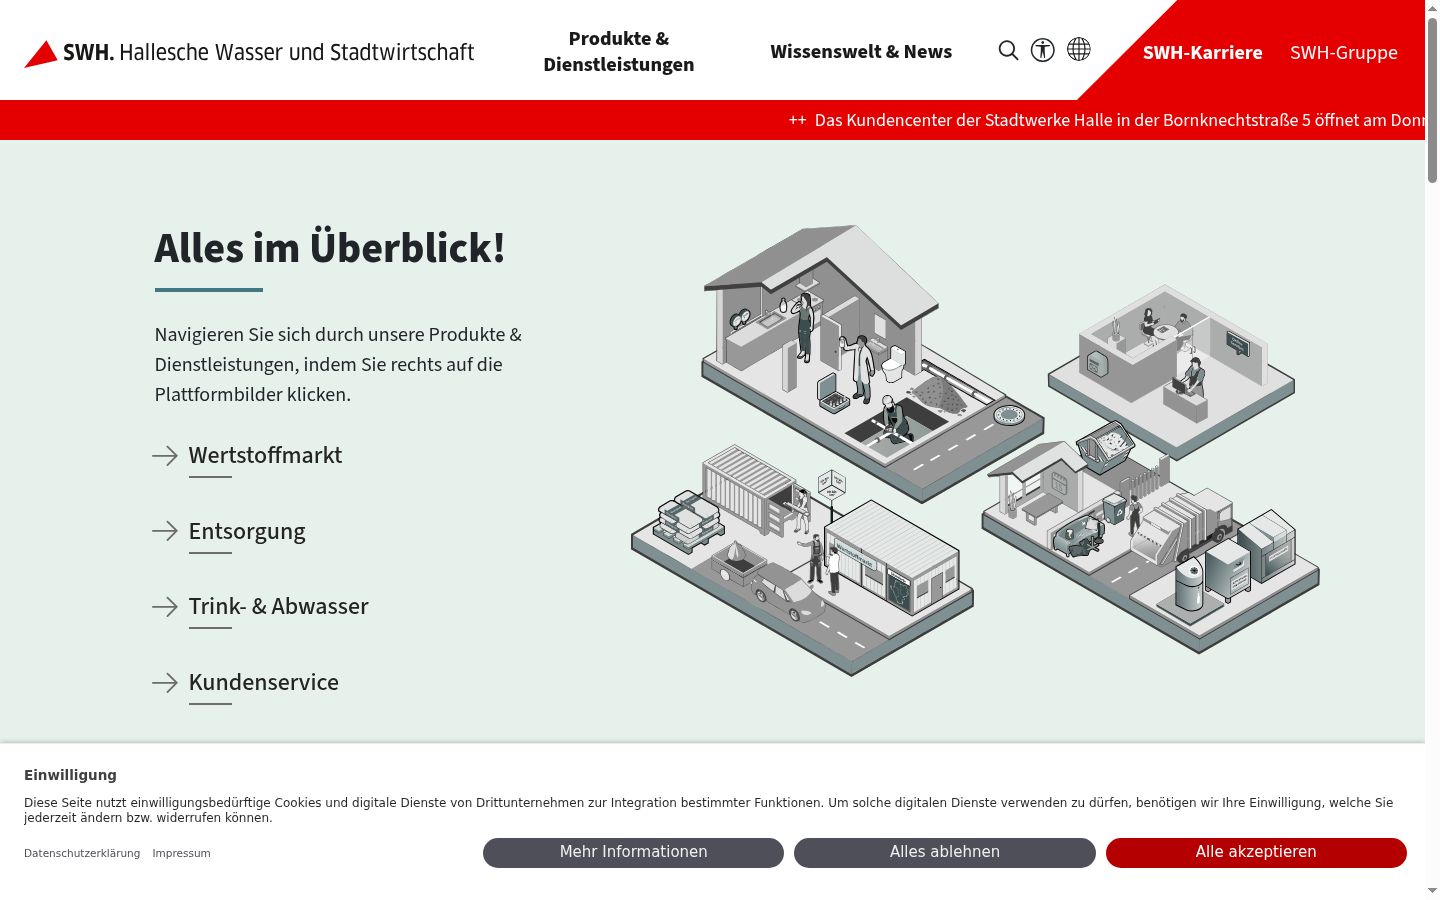The image size is (1440, 900).
Task: Select the waste disposal truck platform illustration
Action: point(1150,540)
